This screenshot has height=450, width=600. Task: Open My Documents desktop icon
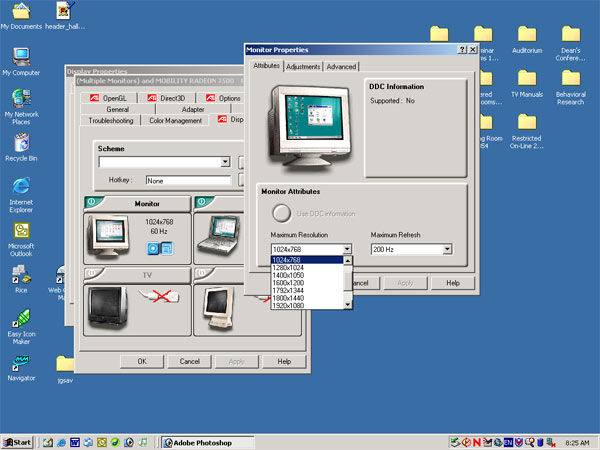point(21,15)
